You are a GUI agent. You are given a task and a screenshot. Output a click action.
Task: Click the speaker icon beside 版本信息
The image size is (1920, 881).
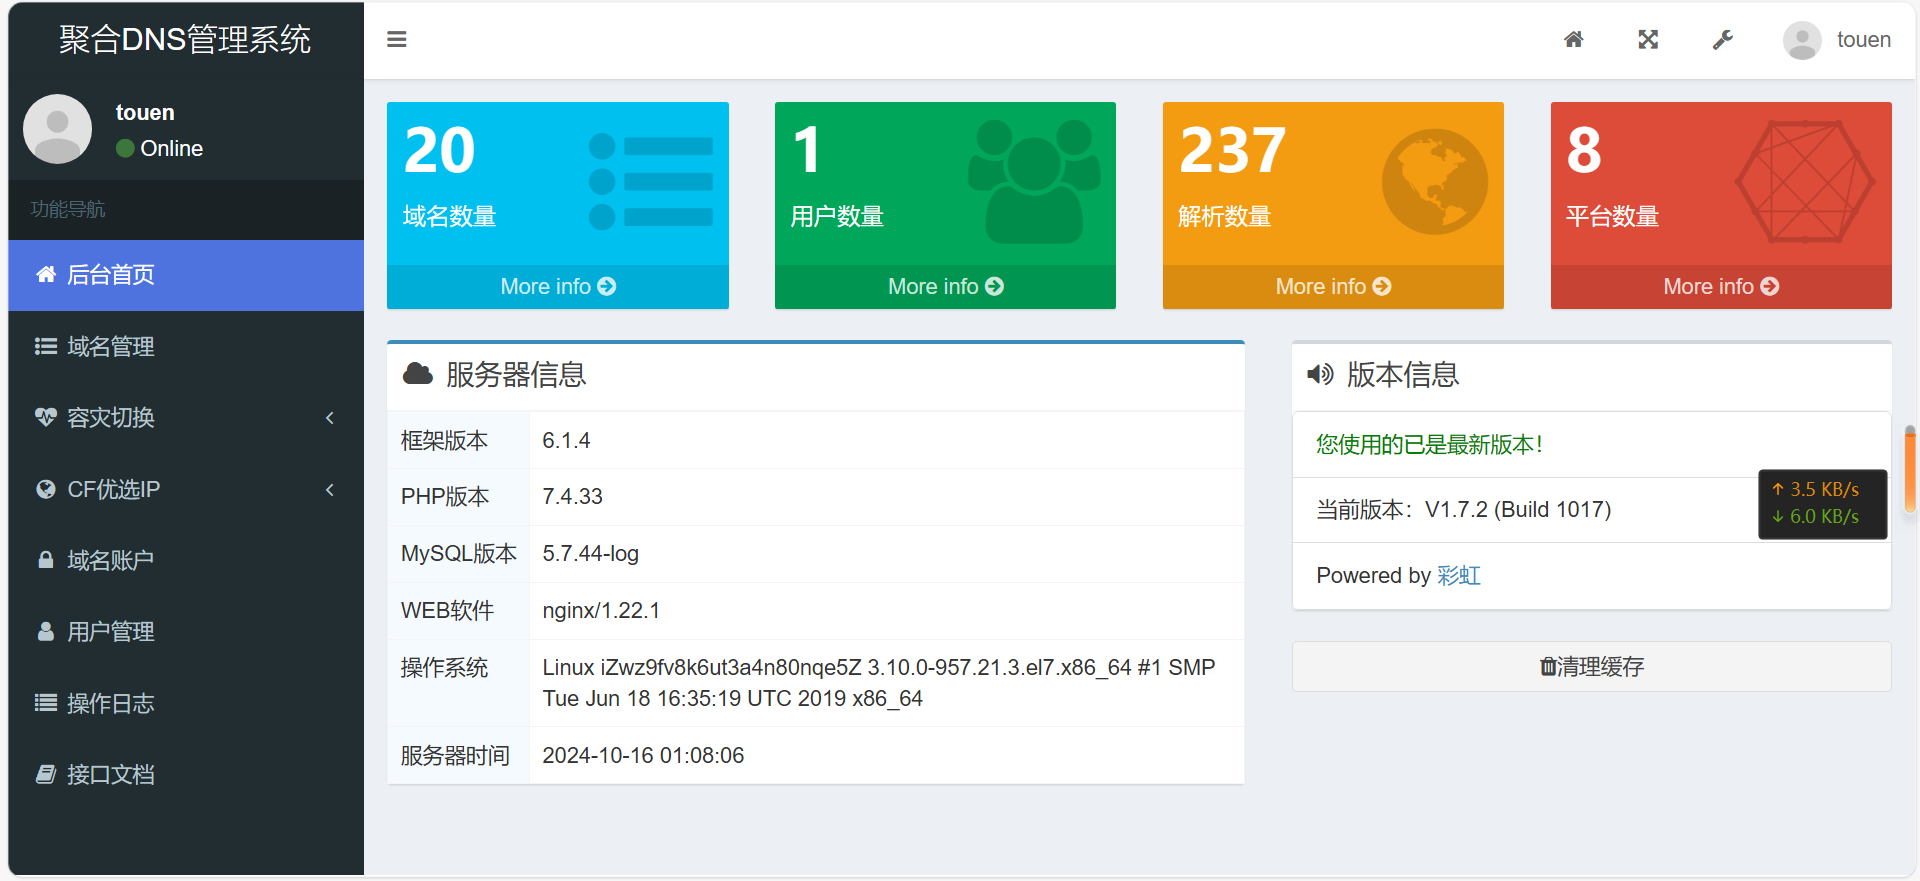tap(1320, 374)
